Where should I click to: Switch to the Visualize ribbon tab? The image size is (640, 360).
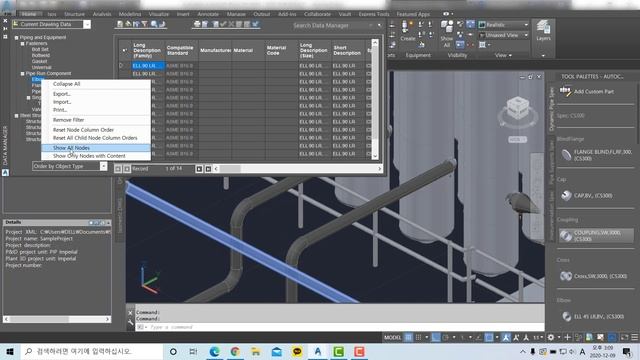(x=158, y=14)
